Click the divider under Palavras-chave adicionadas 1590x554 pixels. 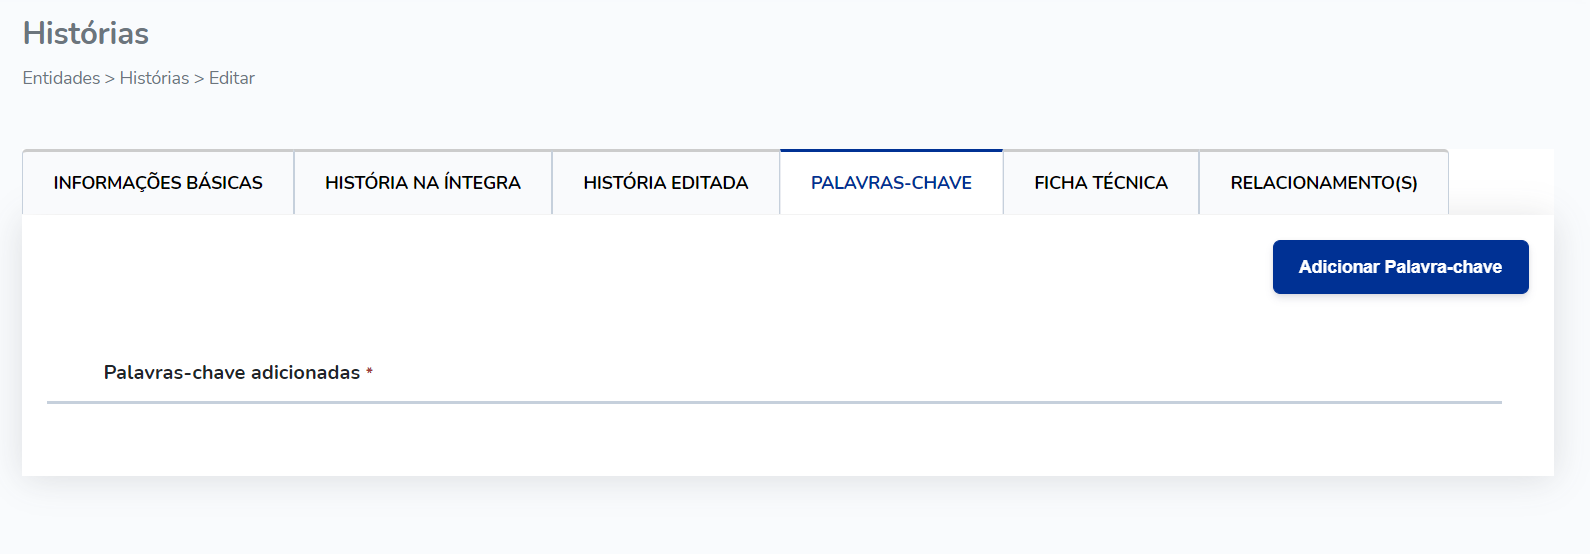point(774,402)
